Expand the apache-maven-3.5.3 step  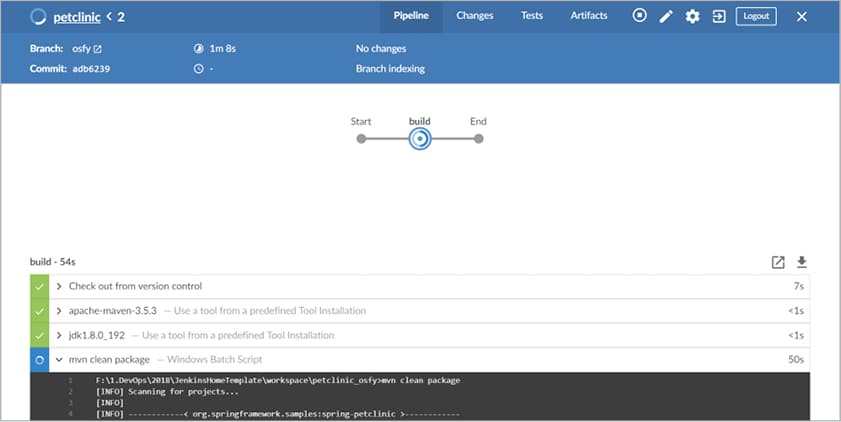pos(59,311)
